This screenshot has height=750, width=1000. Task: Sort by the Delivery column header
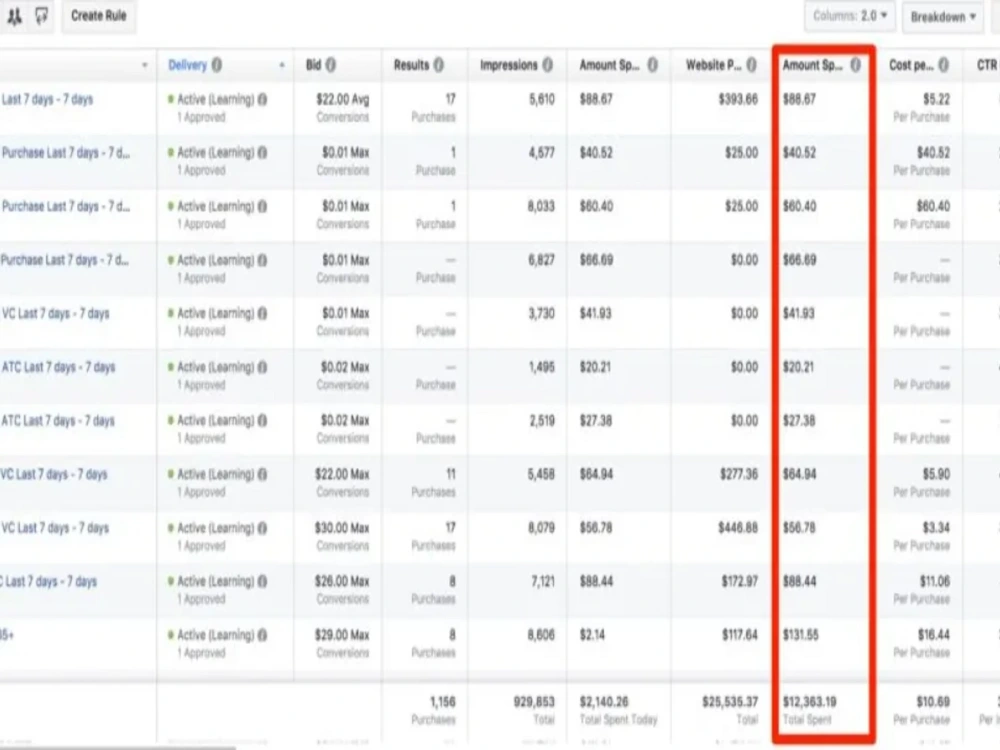click(x=188, y=65)
